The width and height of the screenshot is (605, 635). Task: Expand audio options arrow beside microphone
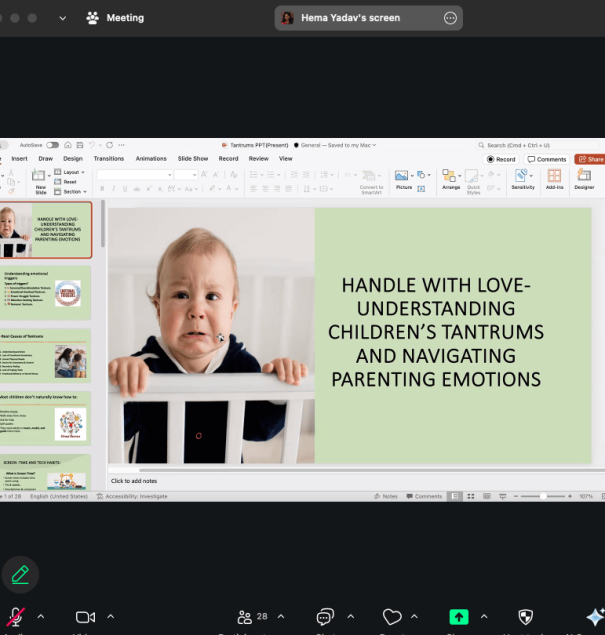(x=41, y=617)
